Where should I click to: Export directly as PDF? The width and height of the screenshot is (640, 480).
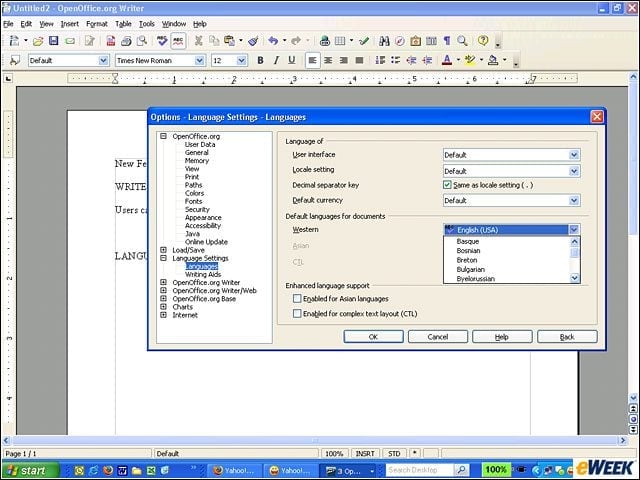click(x=111, y=41)
